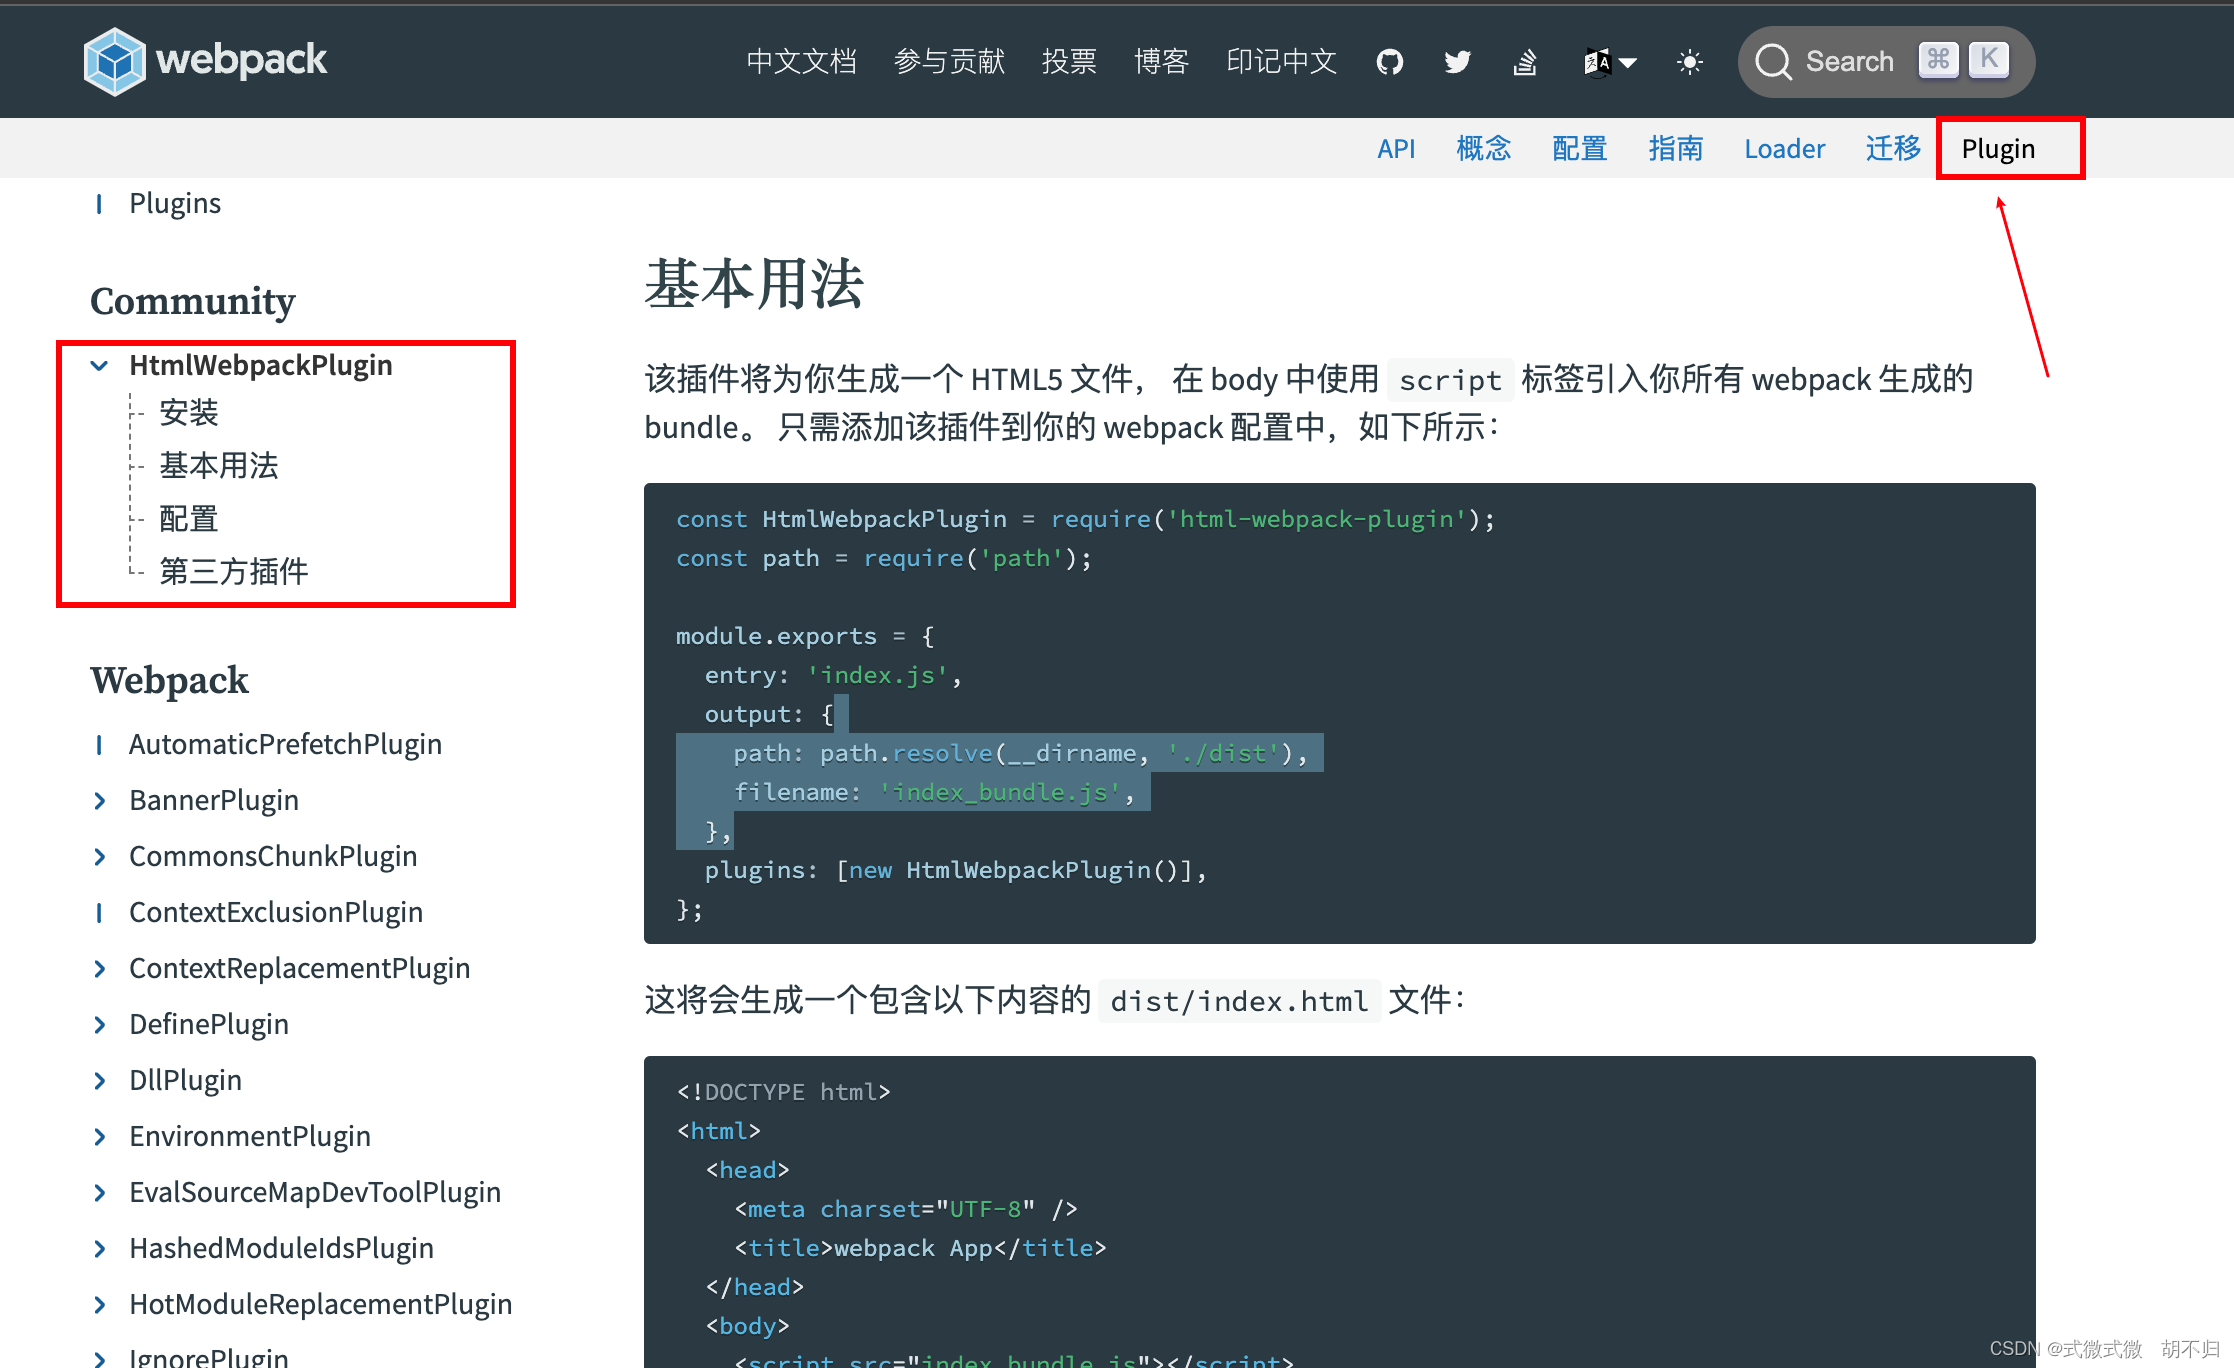Open 中文文档 in the header

click(801, 61)
